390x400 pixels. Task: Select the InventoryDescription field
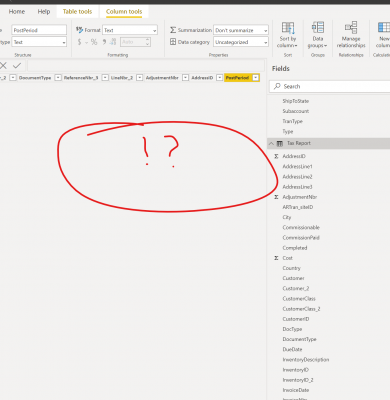tap(306, 360)
